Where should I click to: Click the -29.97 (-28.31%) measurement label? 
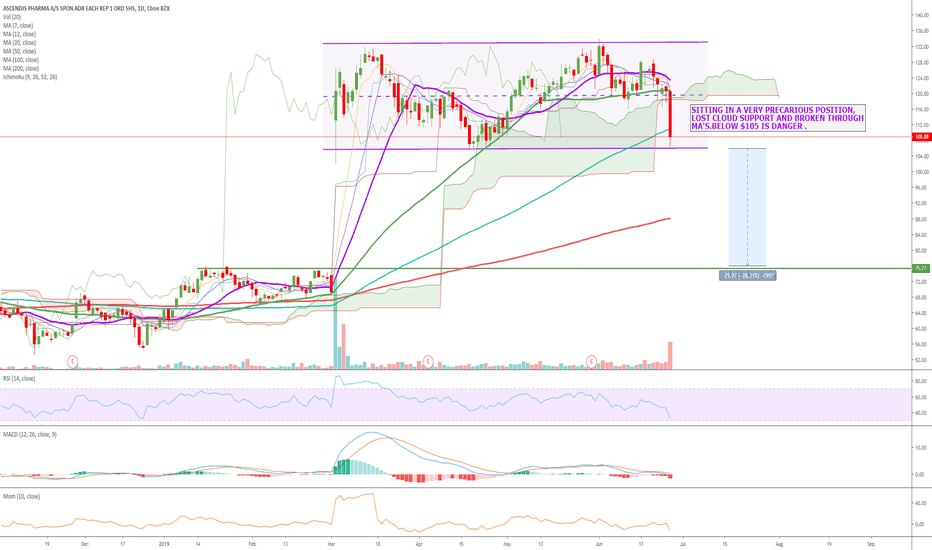coord(747,275)
